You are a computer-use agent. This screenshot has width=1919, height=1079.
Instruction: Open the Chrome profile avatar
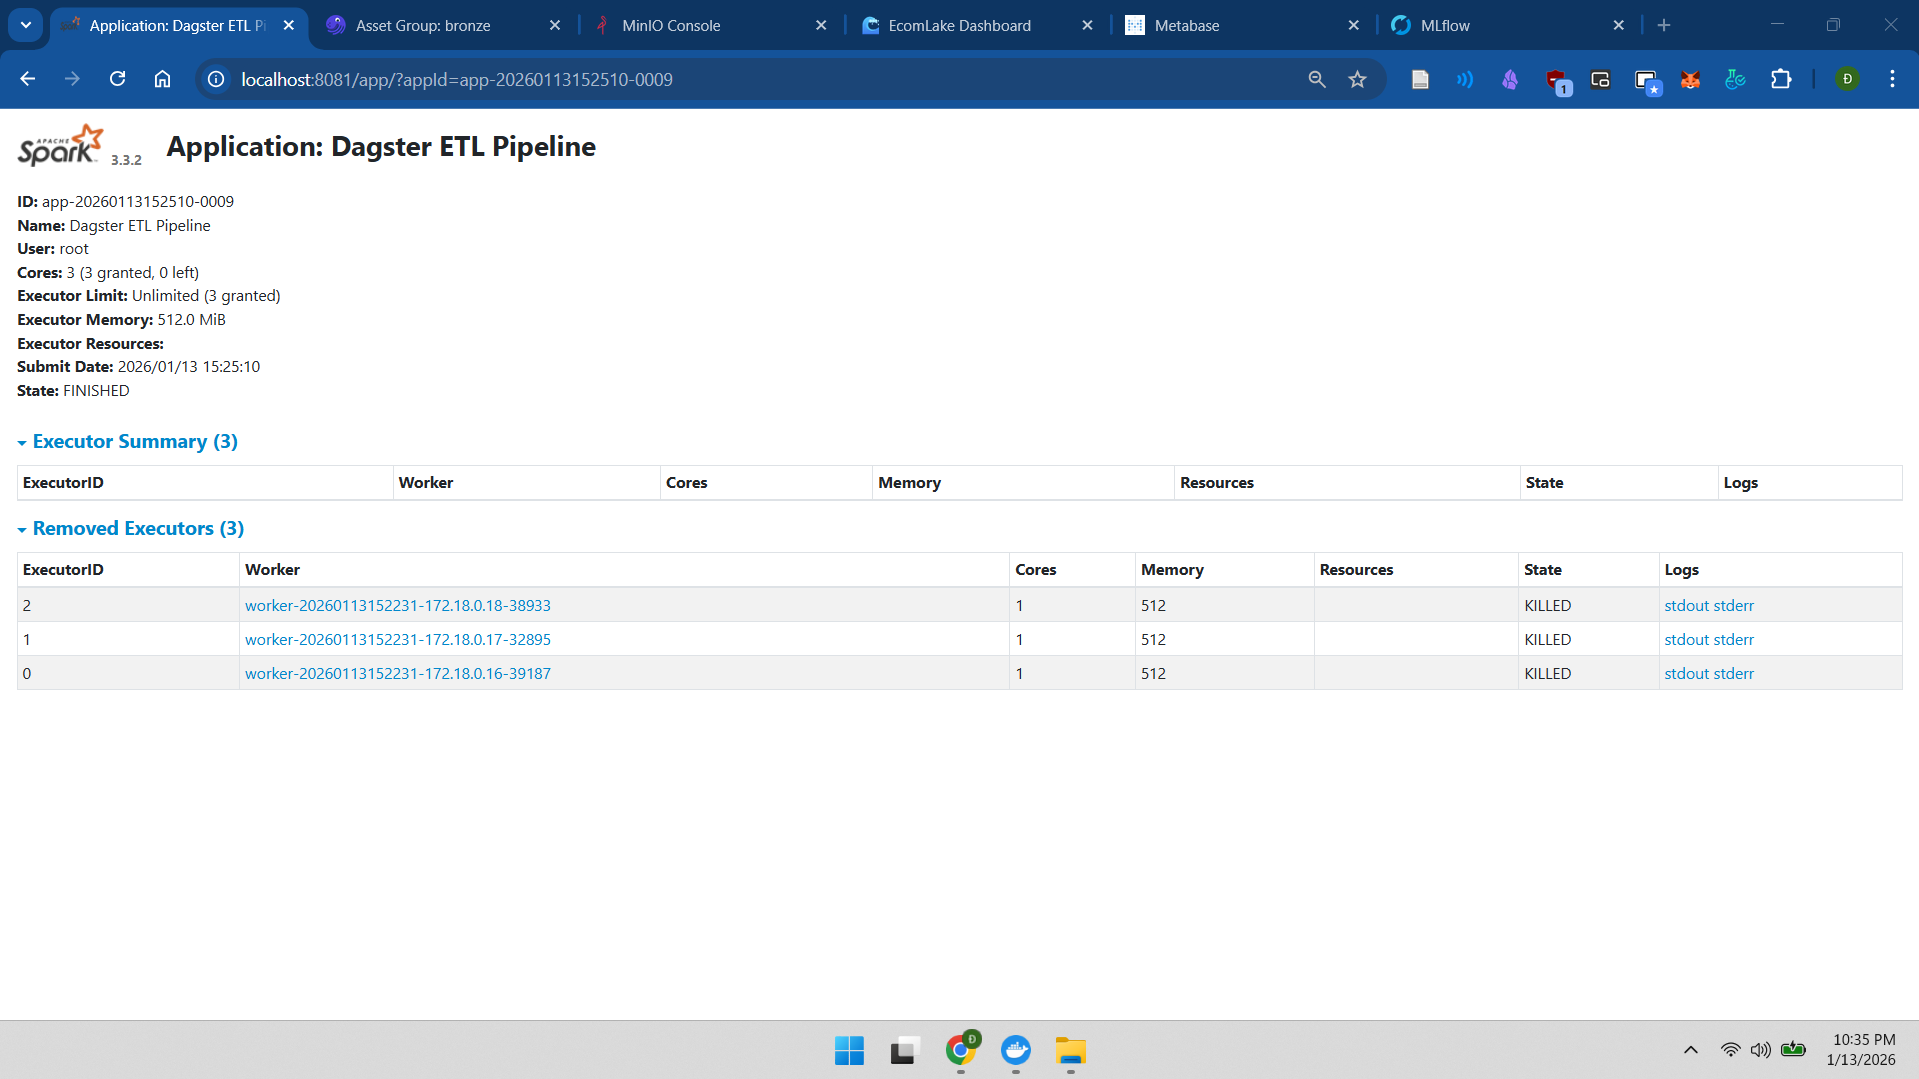(1847, 79)
